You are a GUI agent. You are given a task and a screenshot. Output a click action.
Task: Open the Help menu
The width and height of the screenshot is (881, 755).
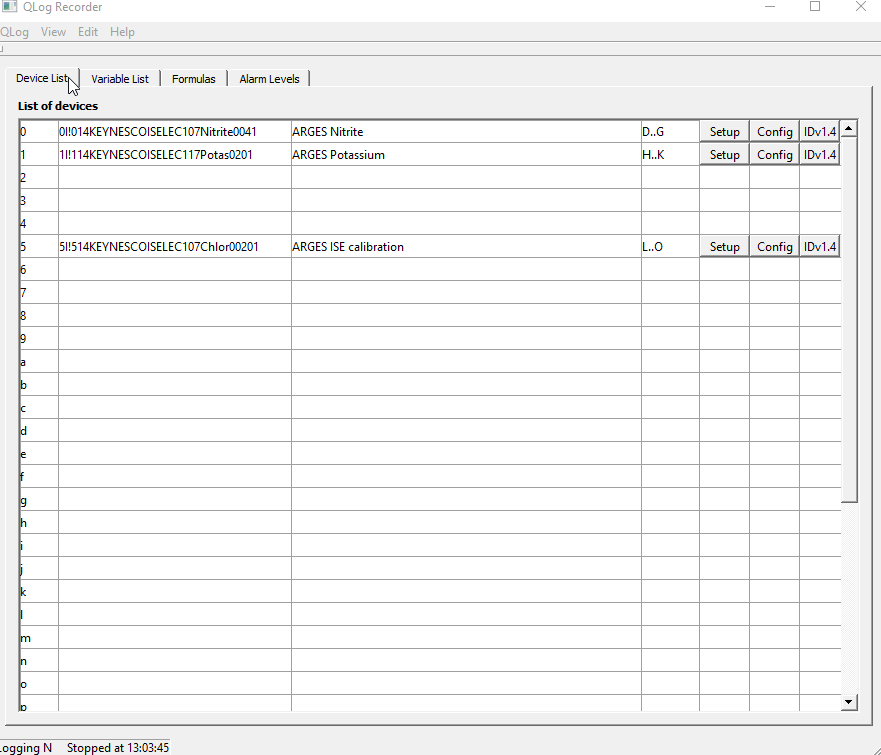click(122, 32)
